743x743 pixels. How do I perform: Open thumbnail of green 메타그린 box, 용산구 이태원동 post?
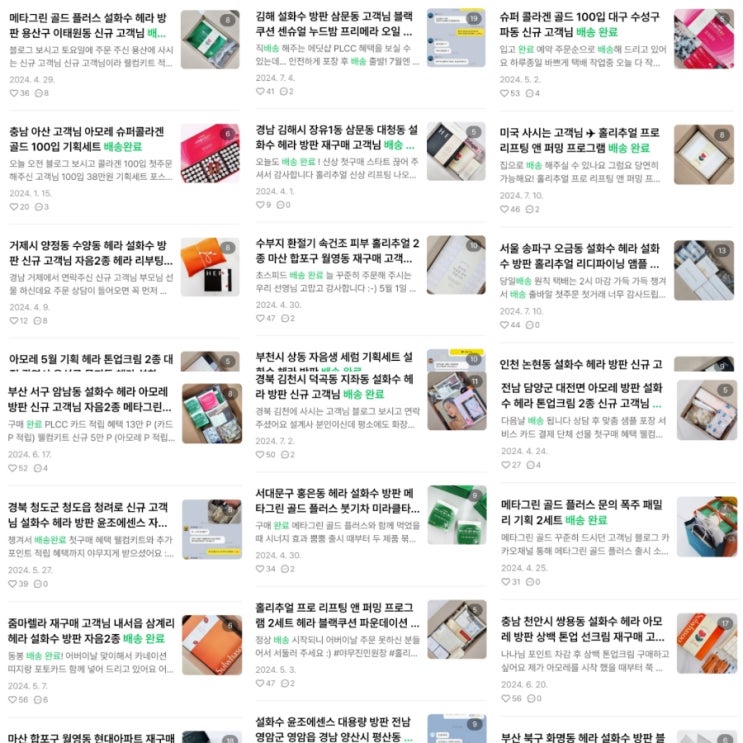click(210, 39)
